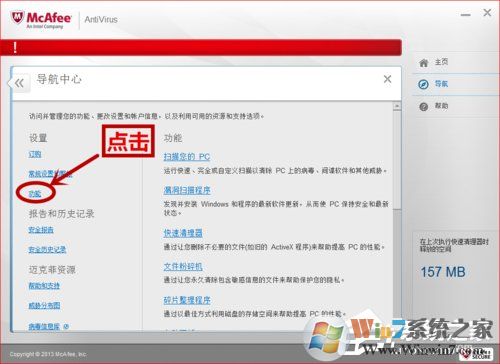Click the scrollbar up arrow
This screenshot has width=500, height=364.
coord(397,106)
